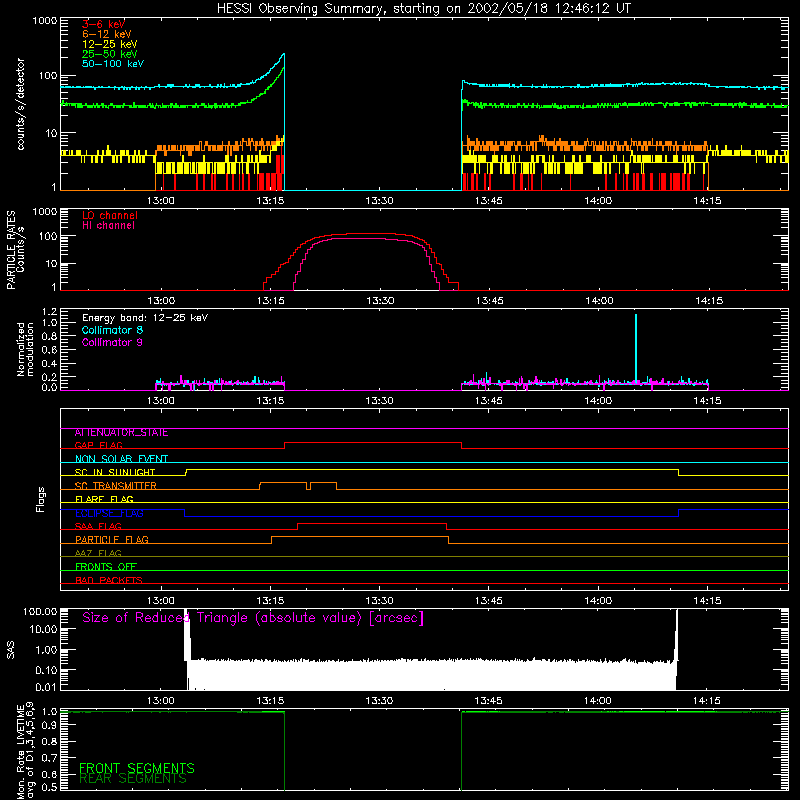800x800 pixels.
Task: Click the SC_IN_SUNLIGHT flag label
Action: (x=115, y=472)
